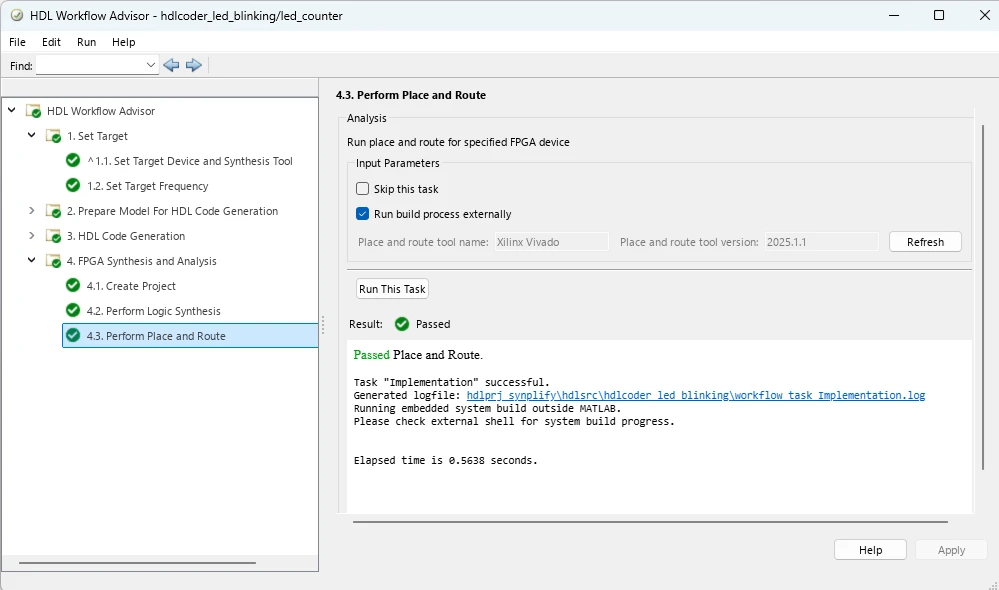
Task: Select 1.1. Set Target Device and Synthesis Tool
Action: point(190,161)
